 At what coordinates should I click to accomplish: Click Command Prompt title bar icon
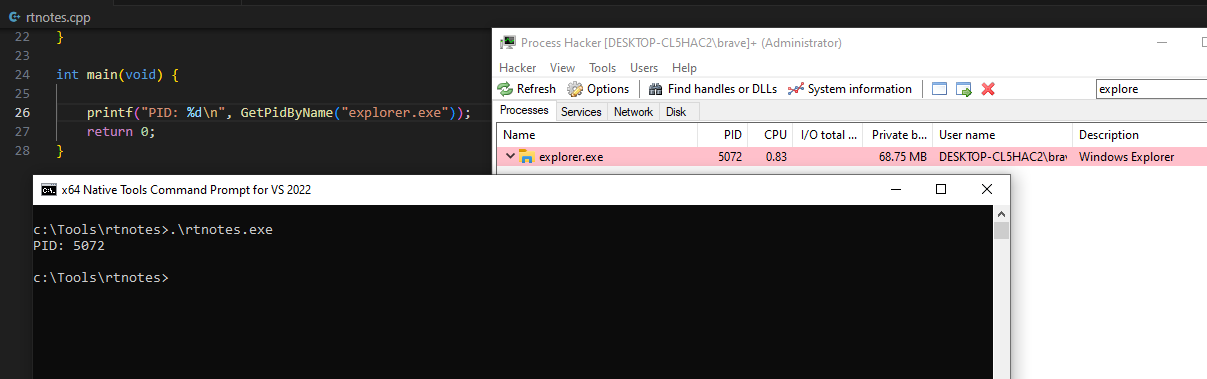click(48, 190)
